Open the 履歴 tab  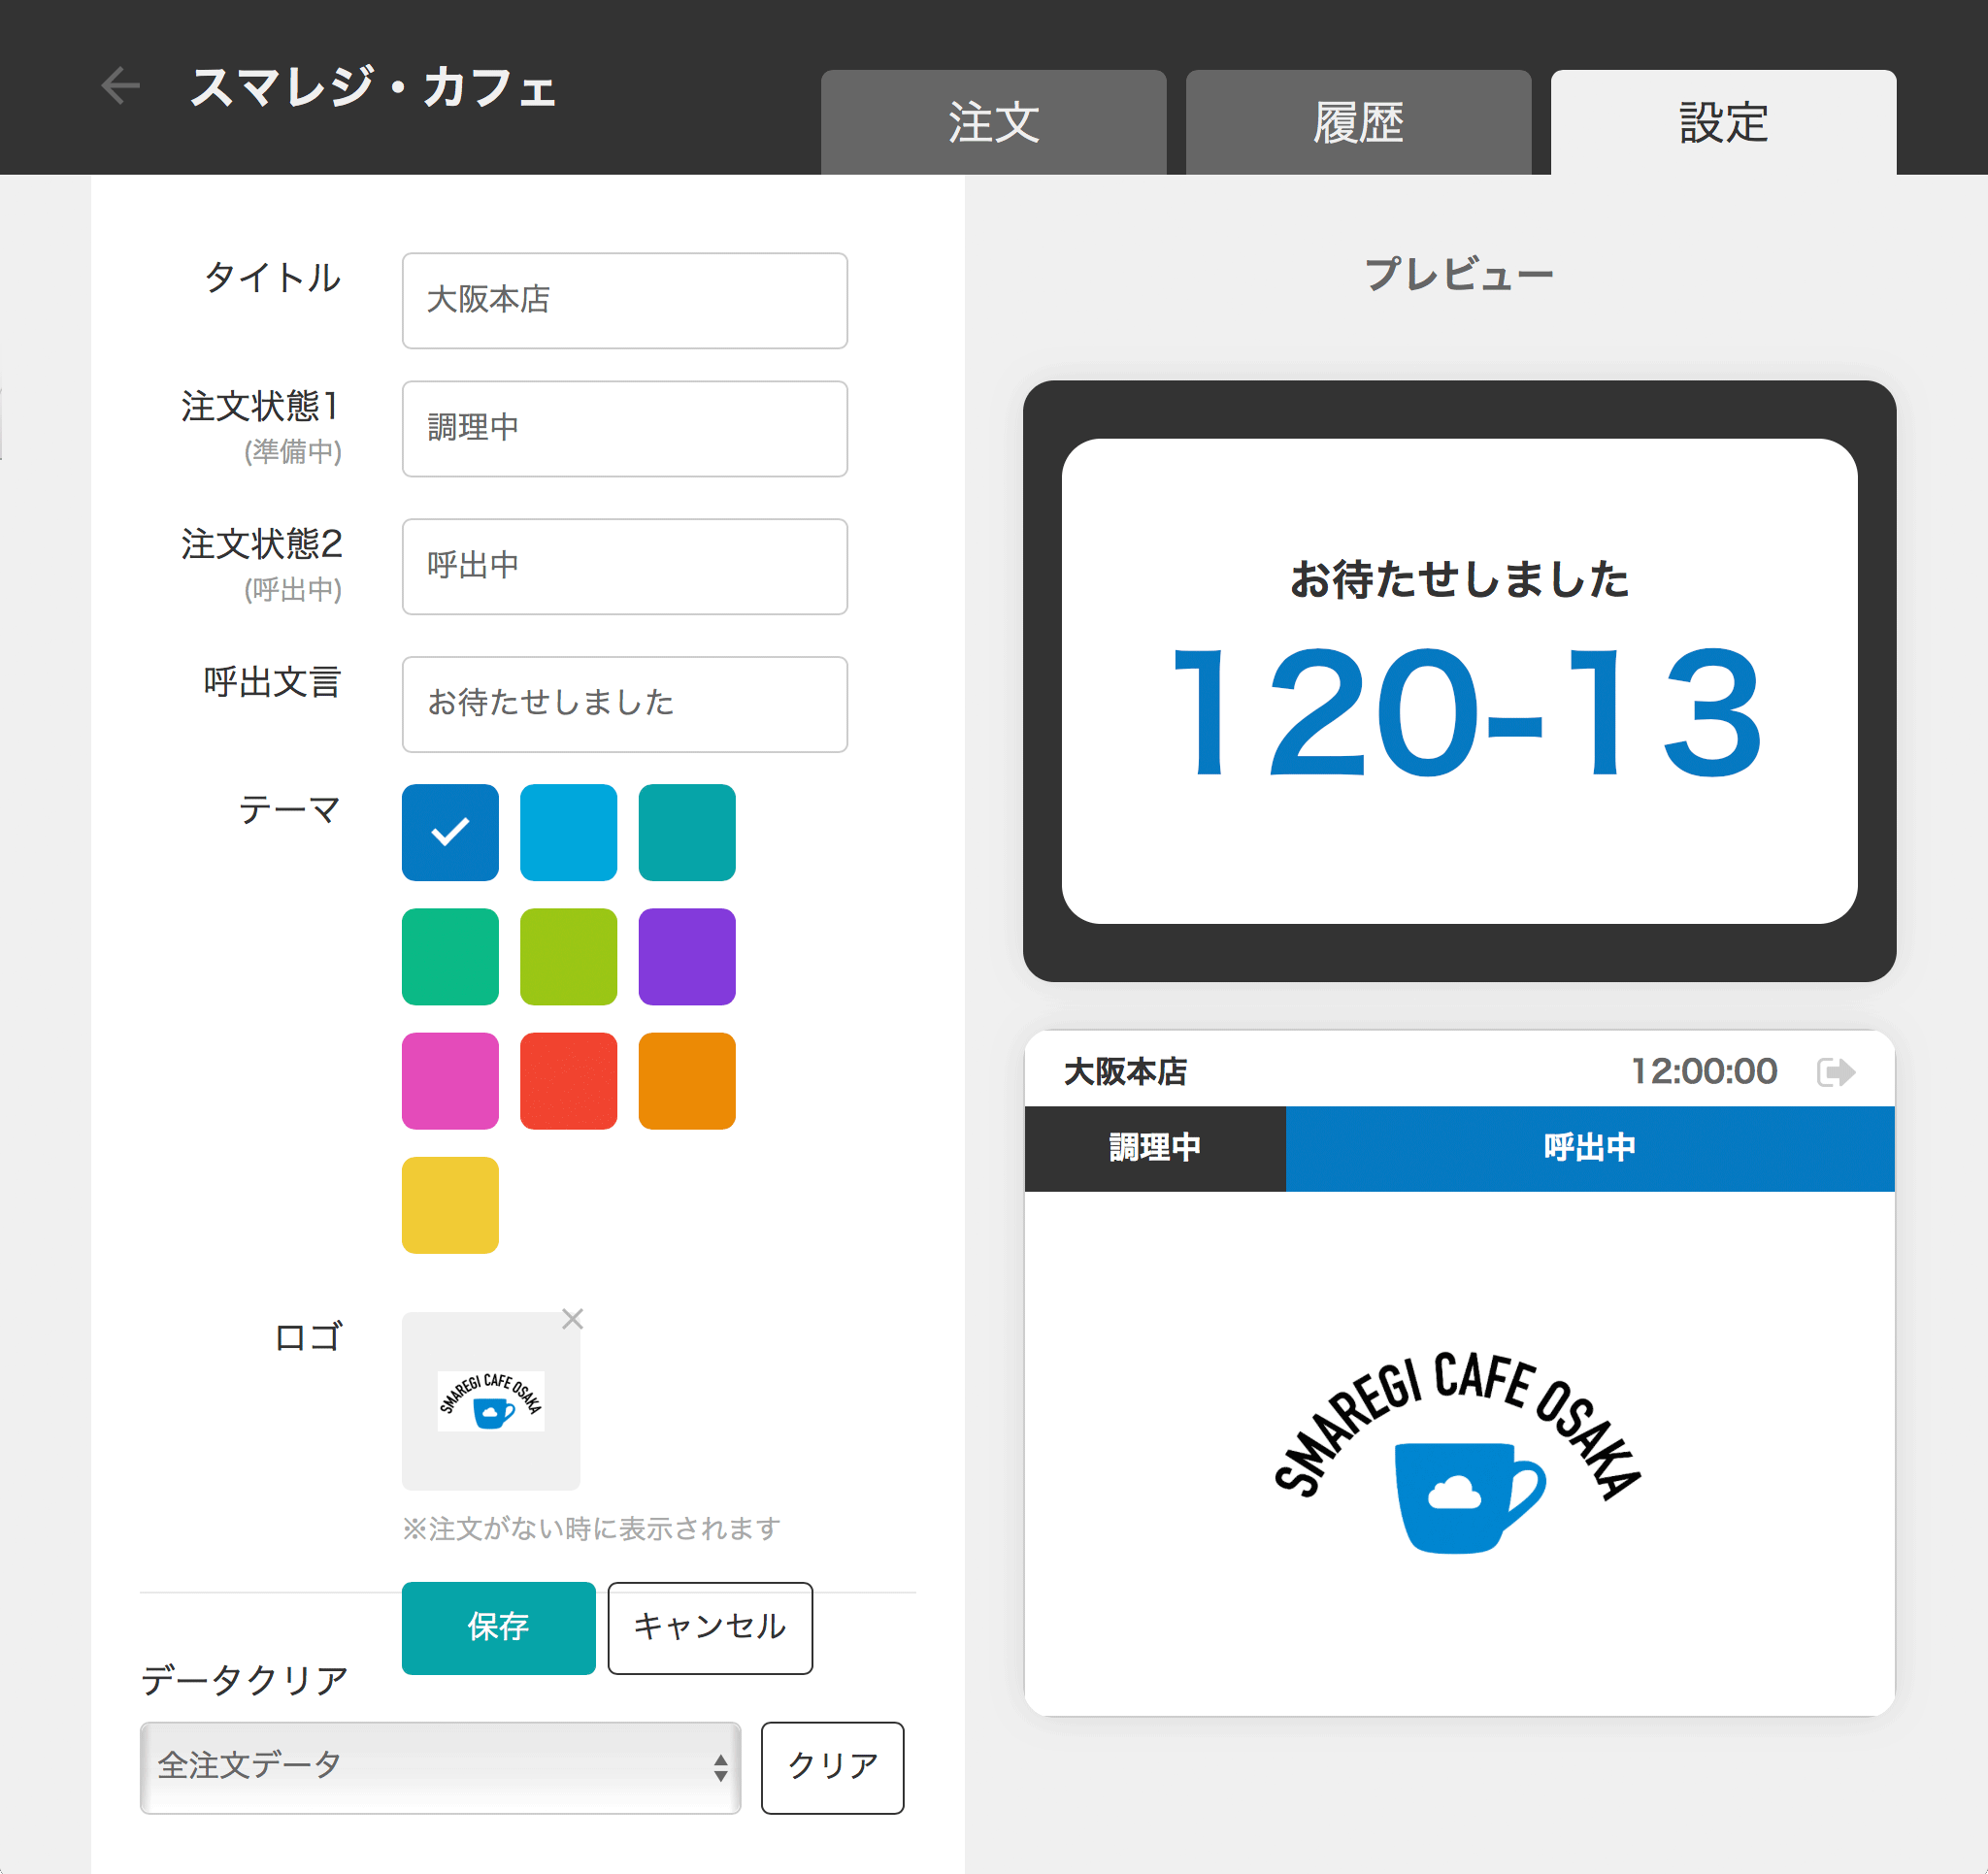click(1358, 122)
